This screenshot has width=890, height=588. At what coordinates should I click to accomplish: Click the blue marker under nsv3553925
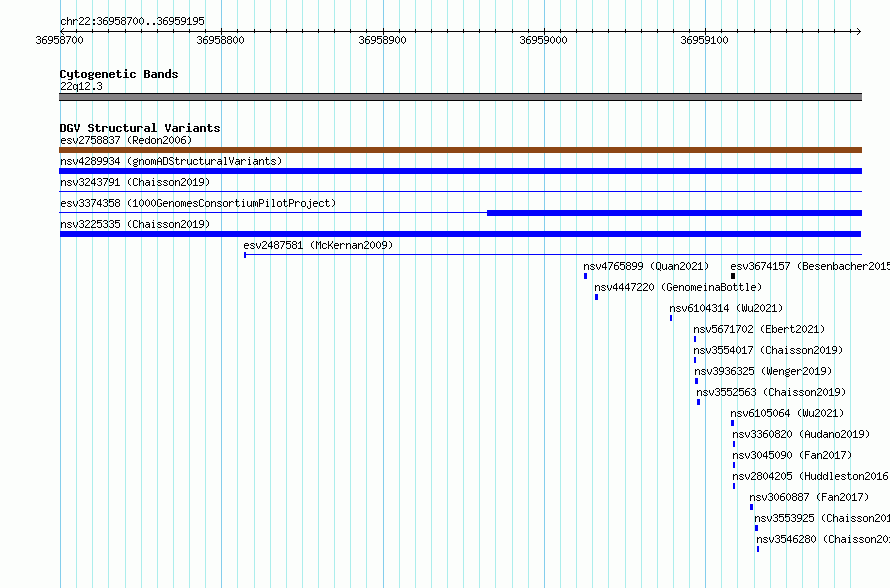click(756, 528)
